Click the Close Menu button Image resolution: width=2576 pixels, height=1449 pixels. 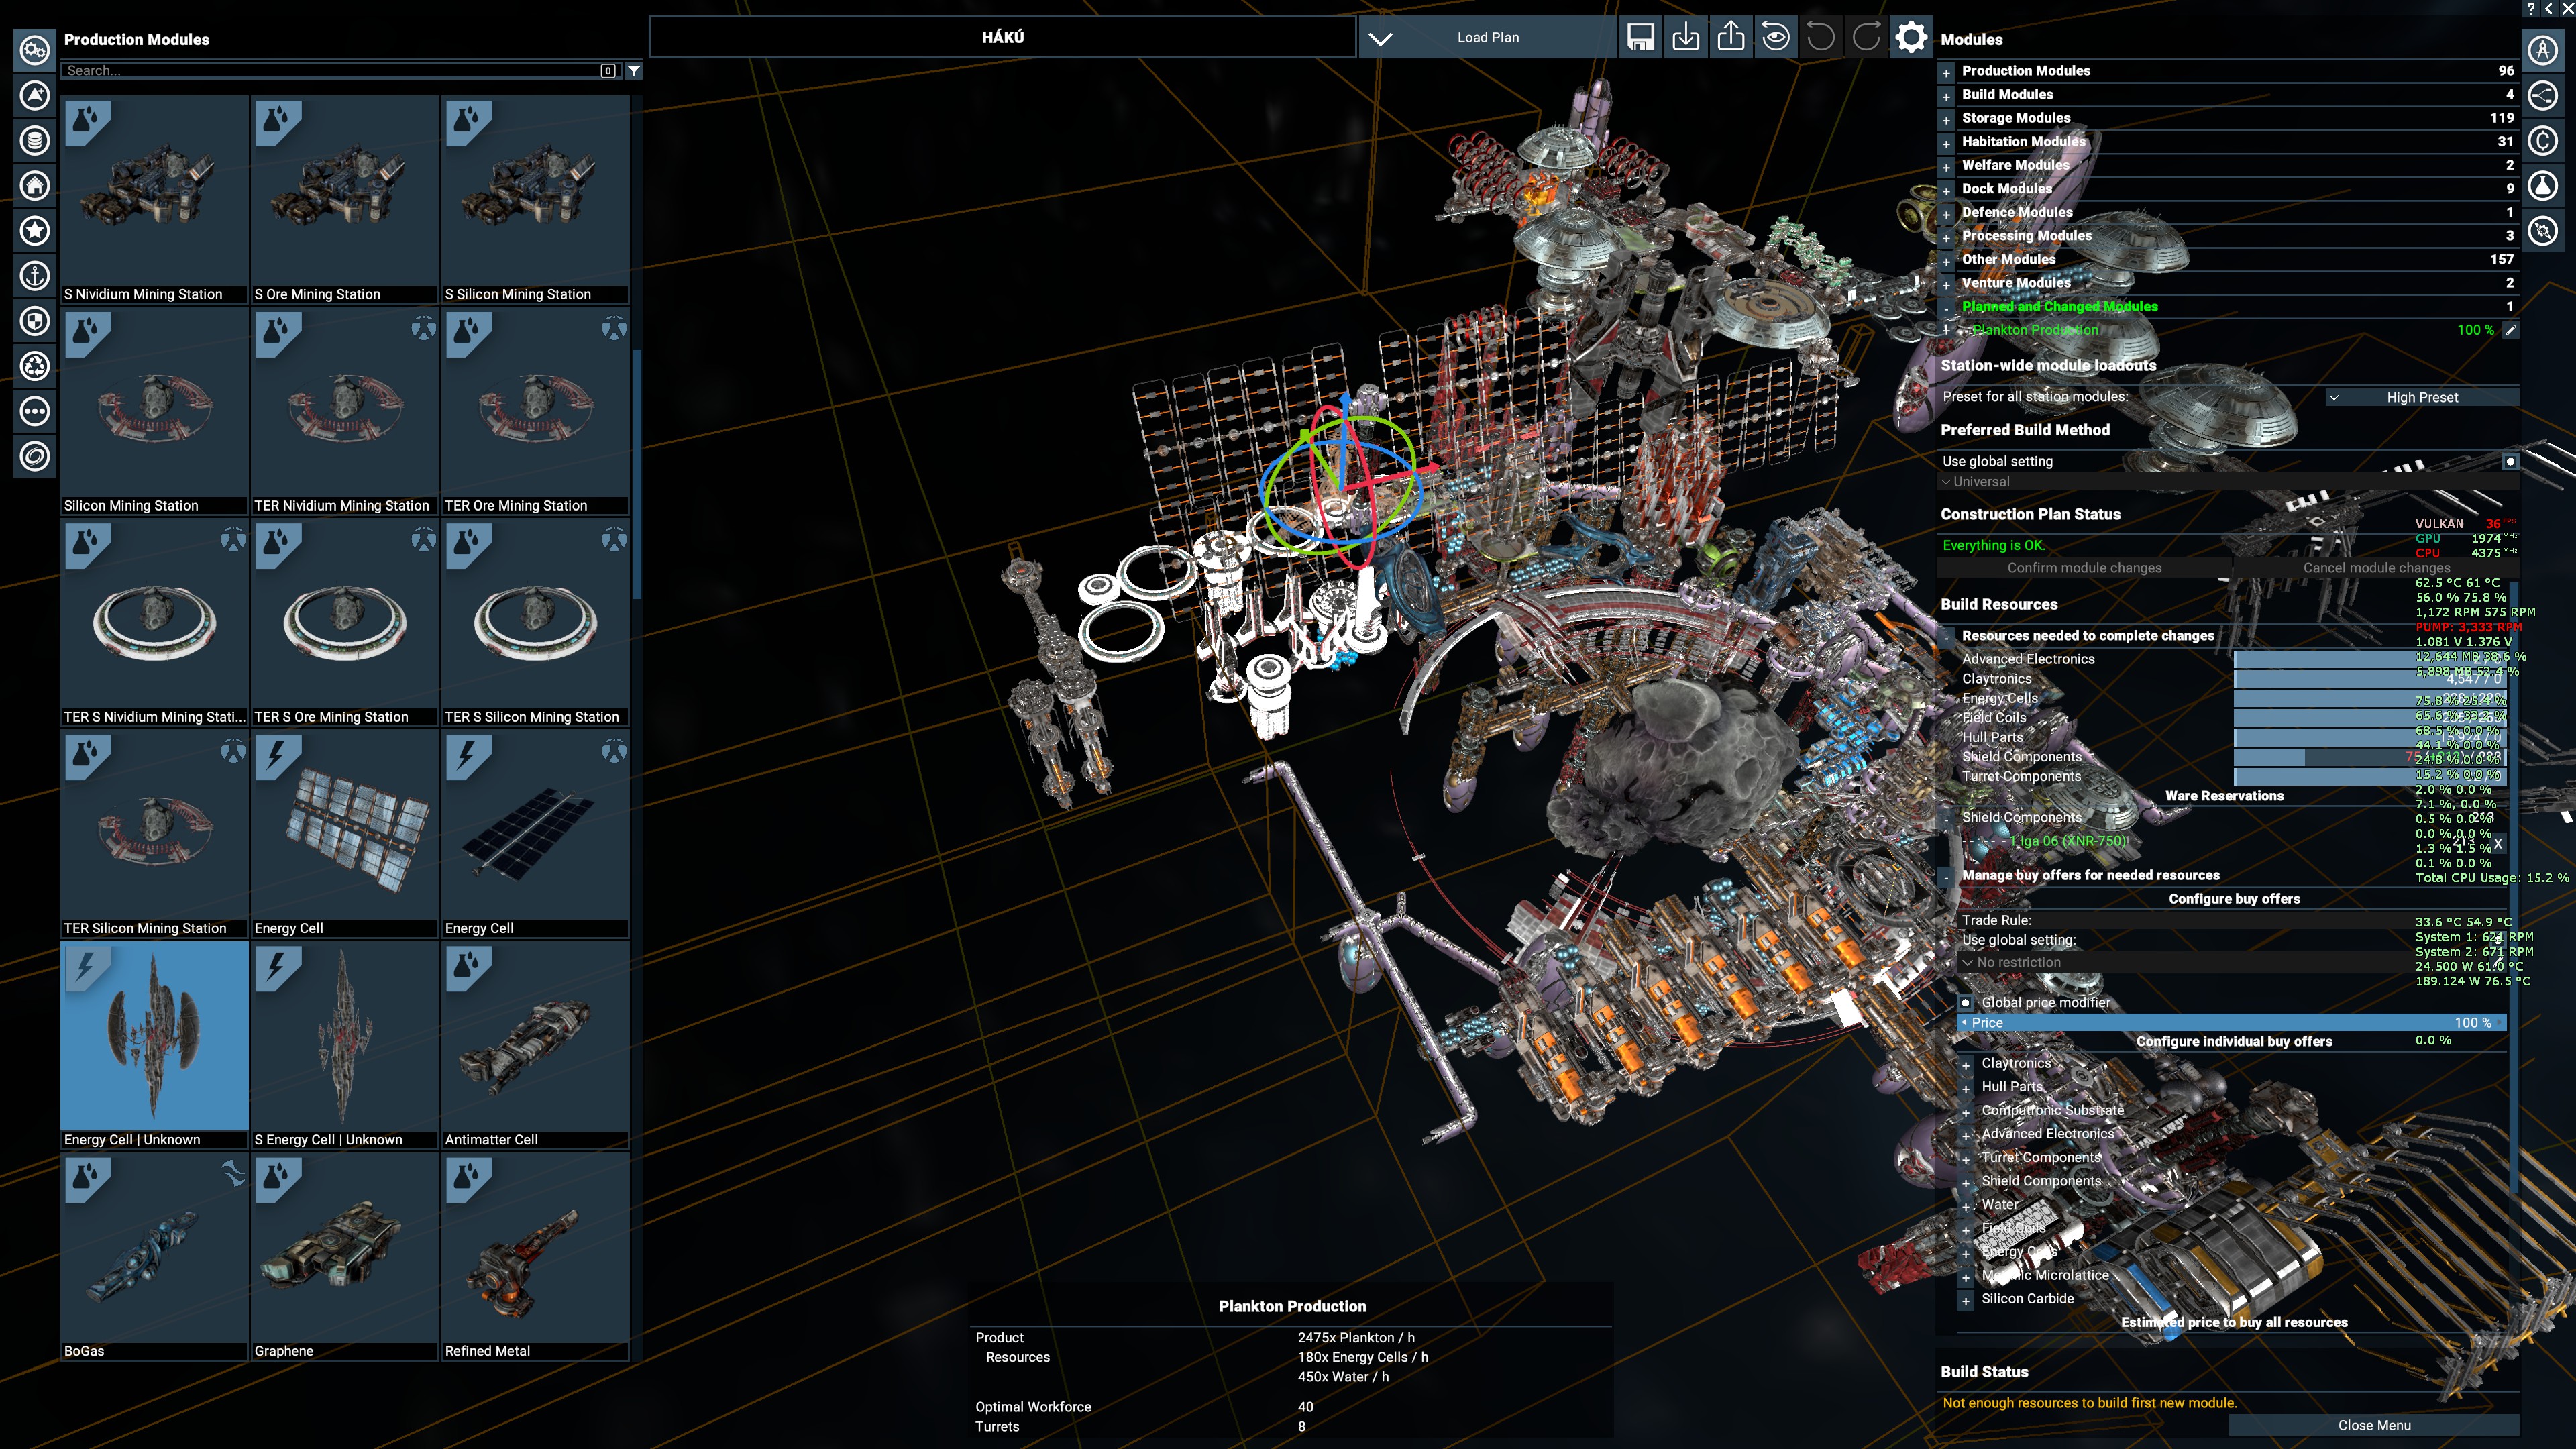pos(2373,1425)
